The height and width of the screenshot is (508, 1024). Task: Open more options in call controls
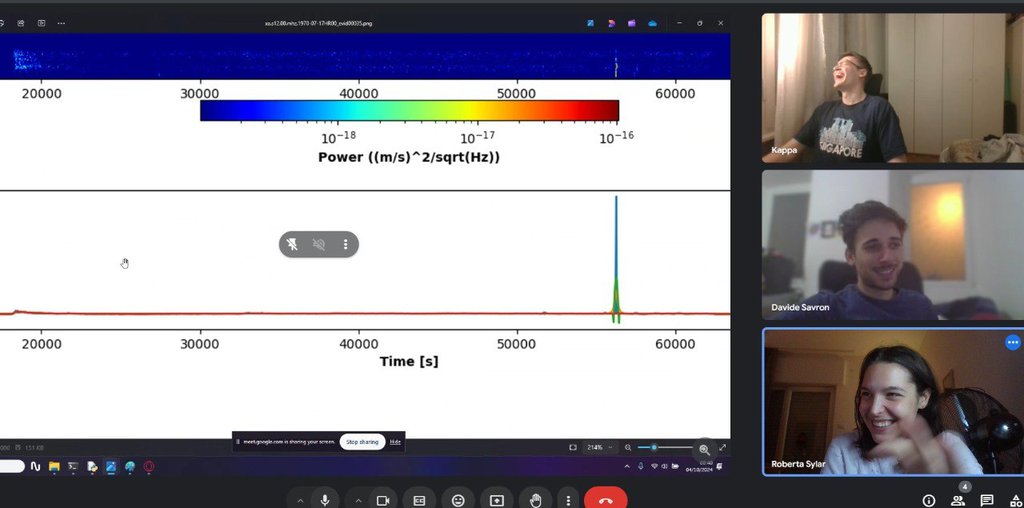coord(568,500)
